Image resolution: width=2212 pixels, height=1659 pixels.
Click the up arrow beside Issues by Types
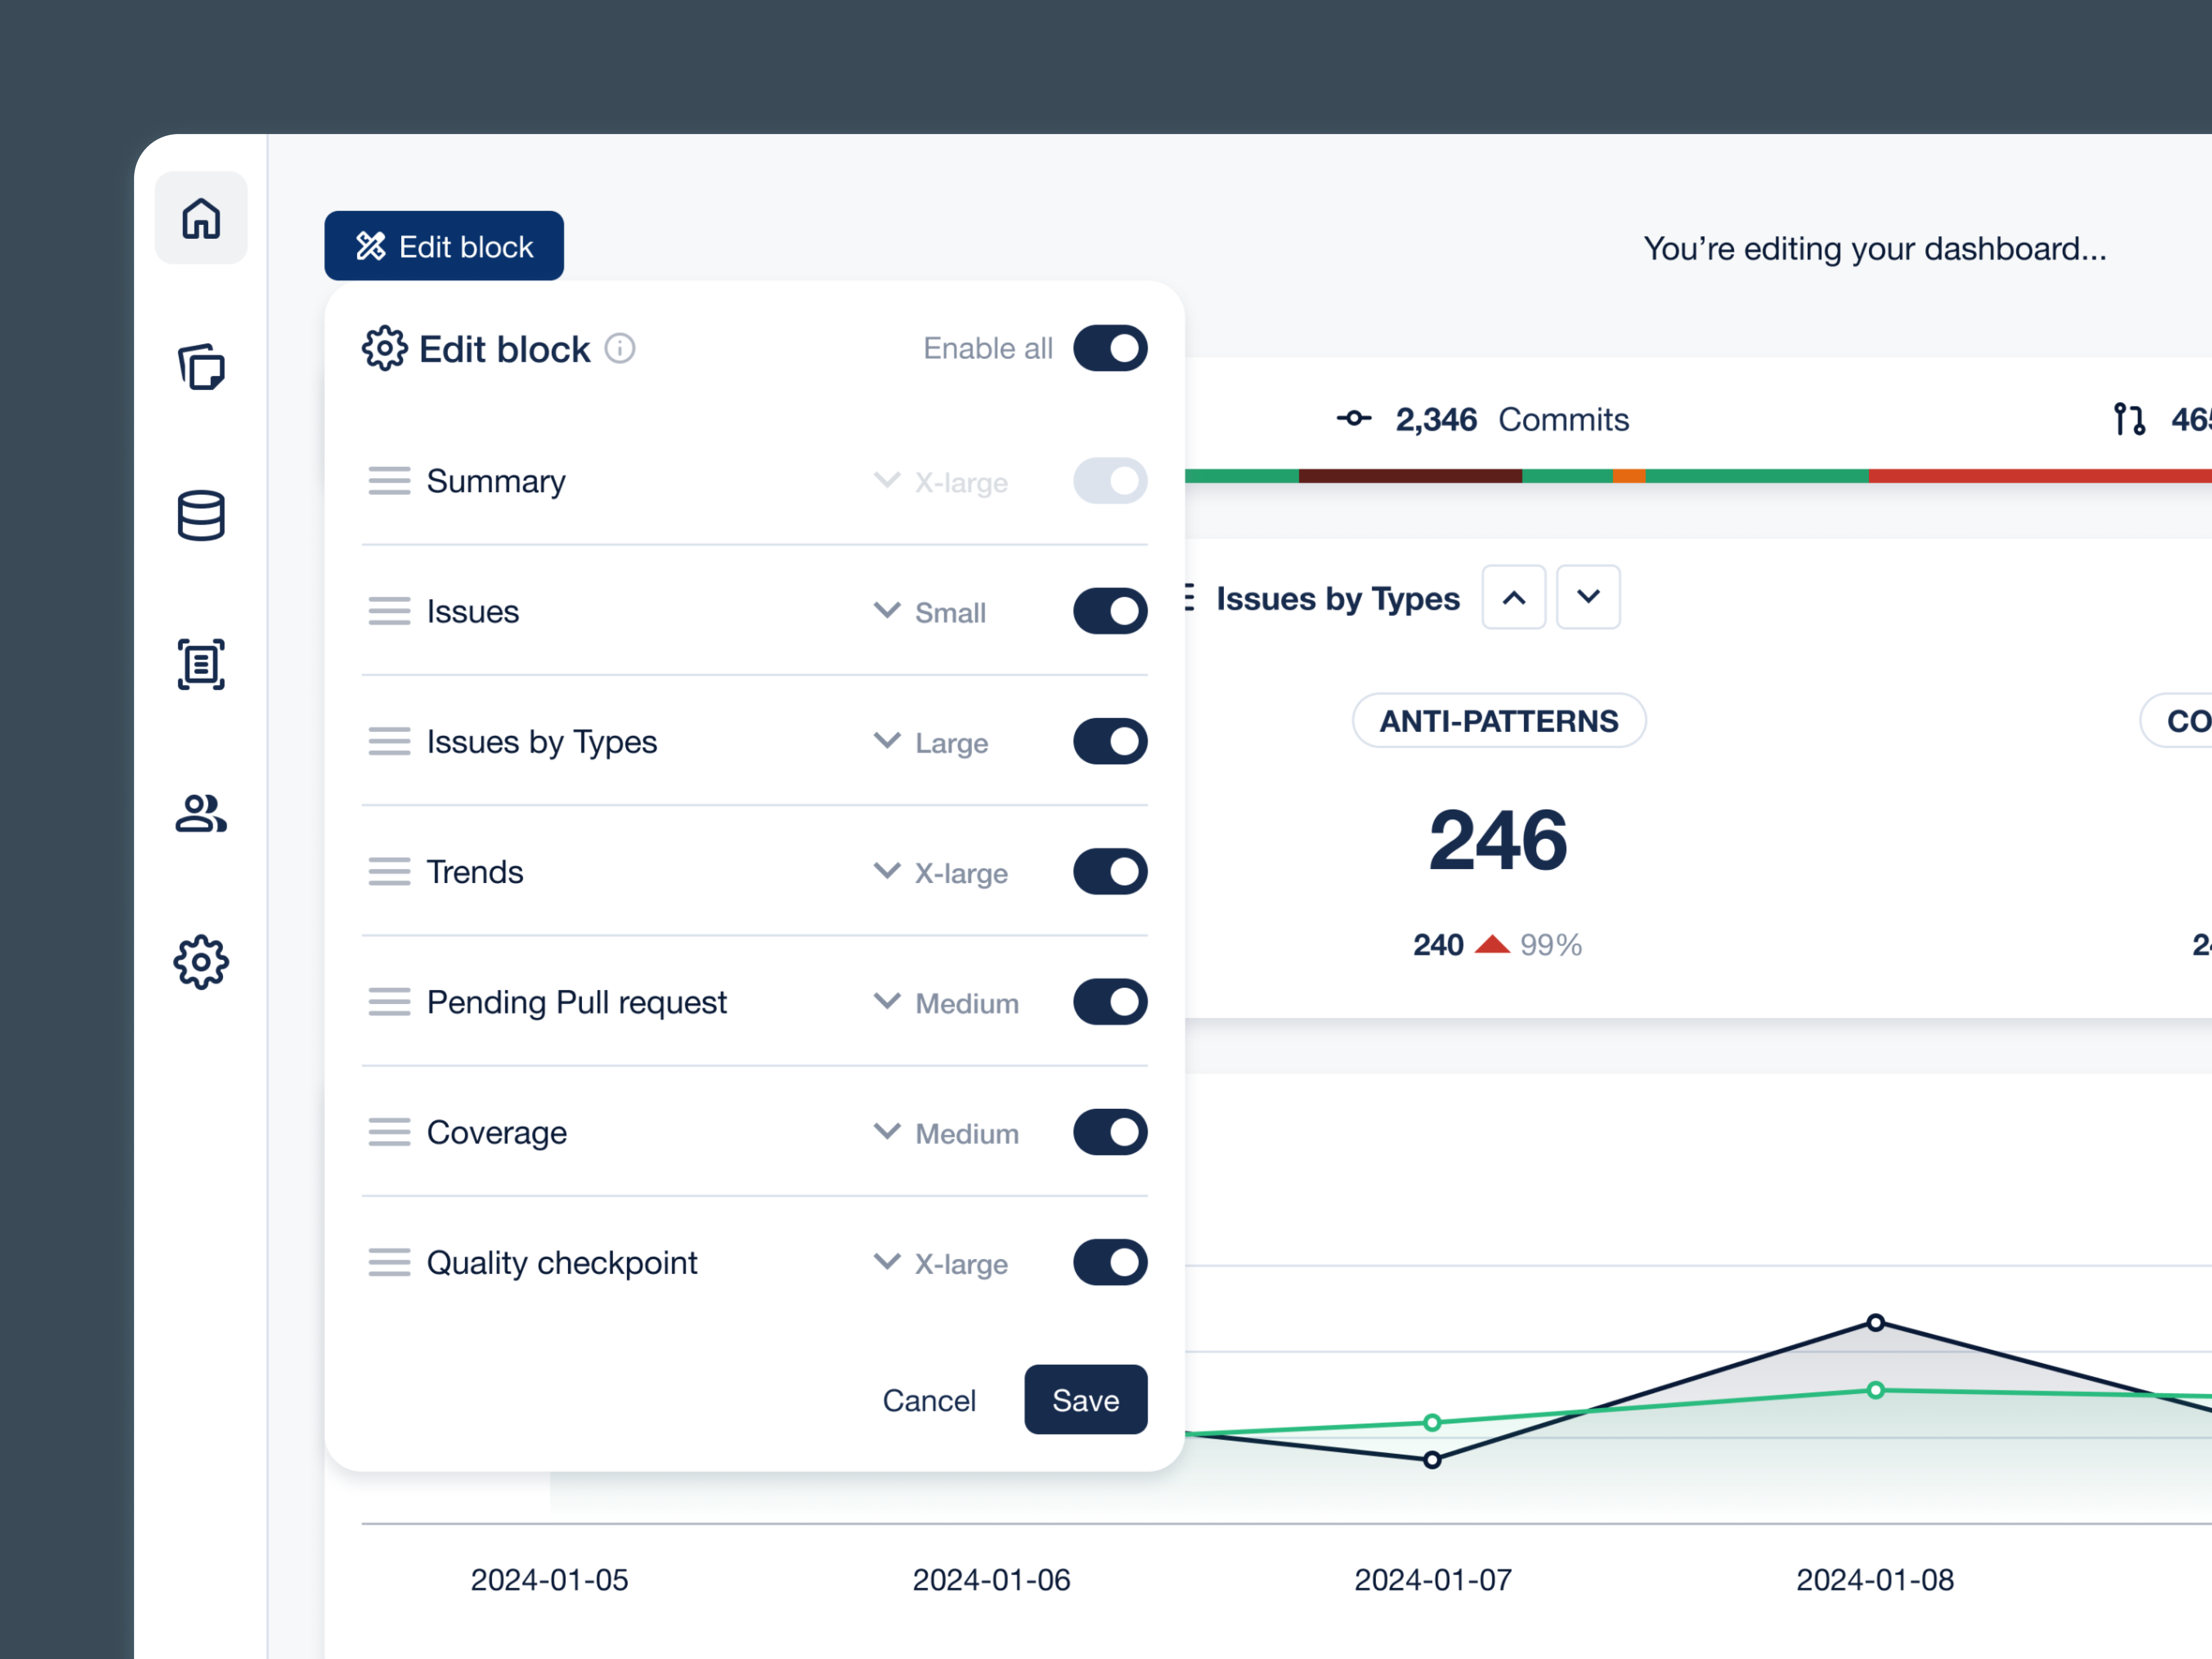1513,597
